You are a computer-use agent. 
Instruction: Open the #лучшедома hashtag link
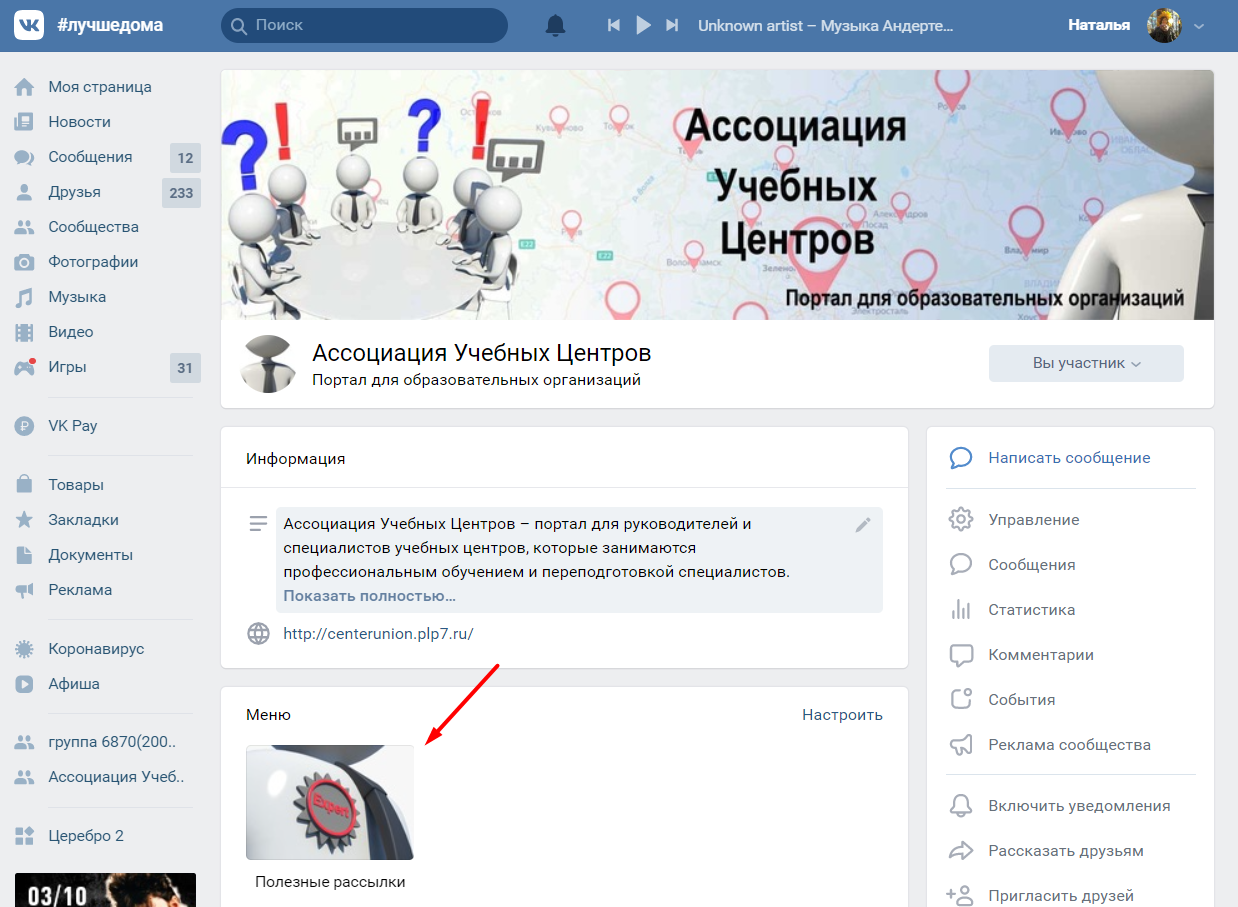pyautogui.click(x=110, y=25)
